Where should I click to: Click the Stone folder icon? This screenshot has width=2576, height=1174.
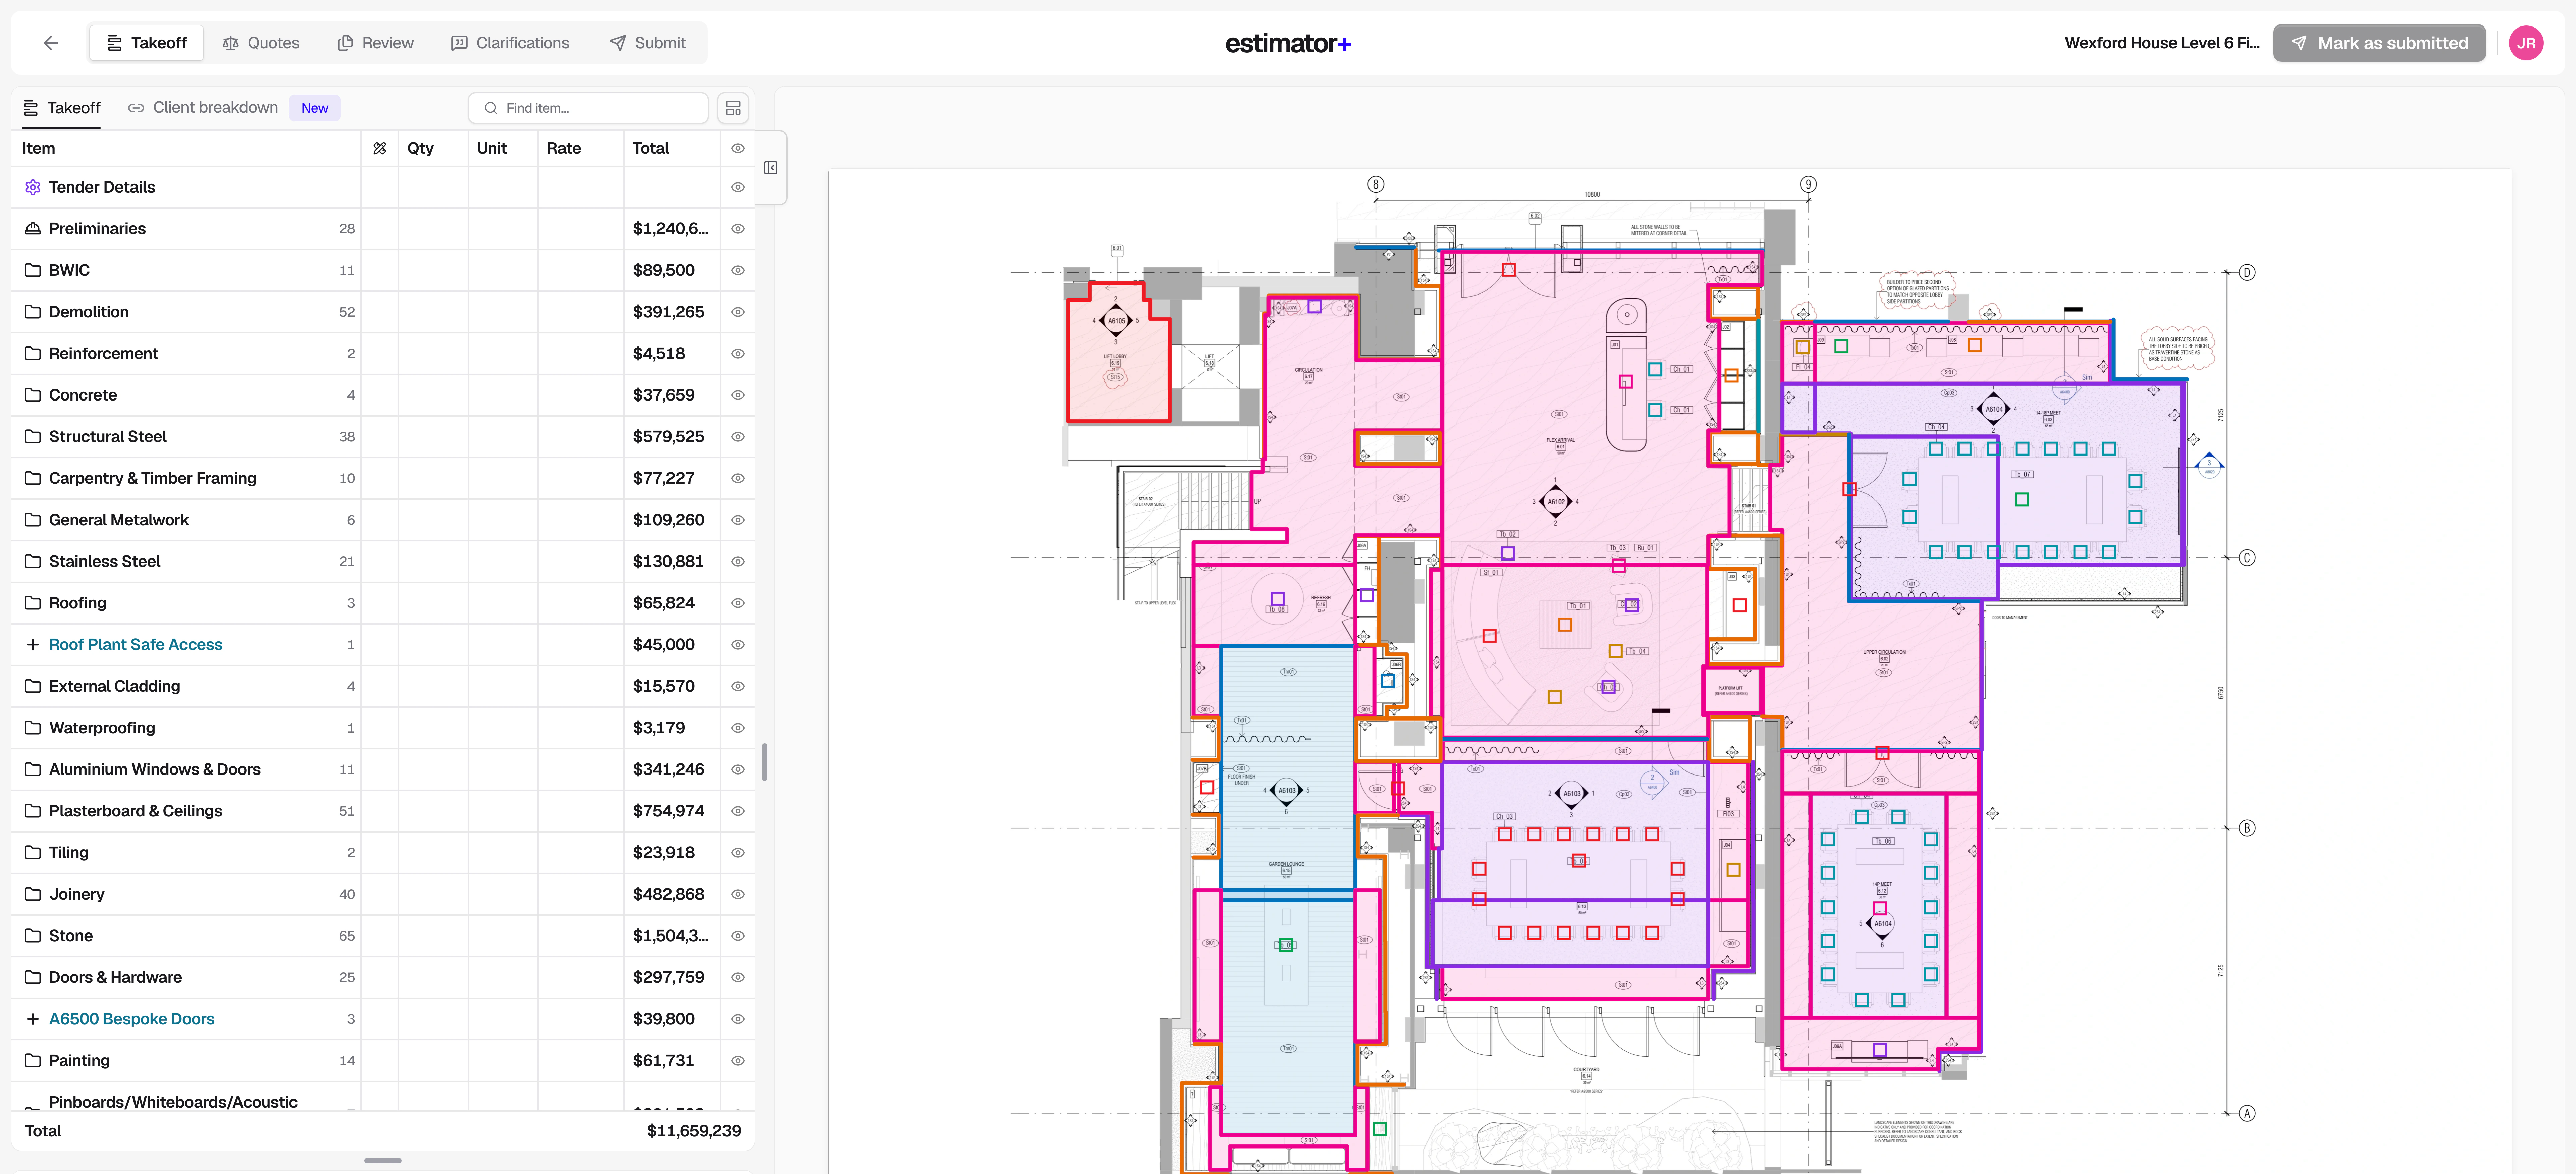tap(33, 936)
